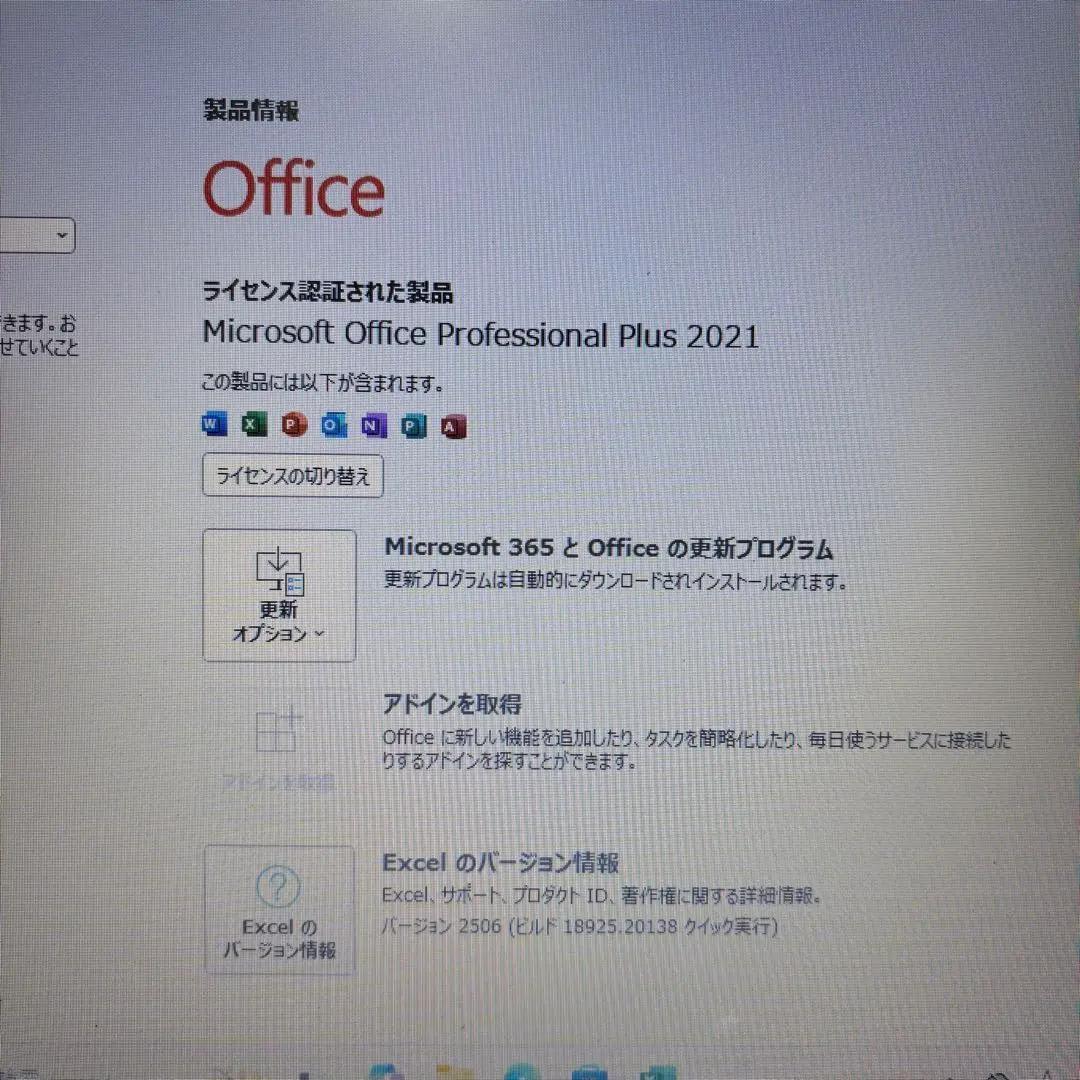
Task: Click the Word app icon
Action: click(x=214, y=424)
